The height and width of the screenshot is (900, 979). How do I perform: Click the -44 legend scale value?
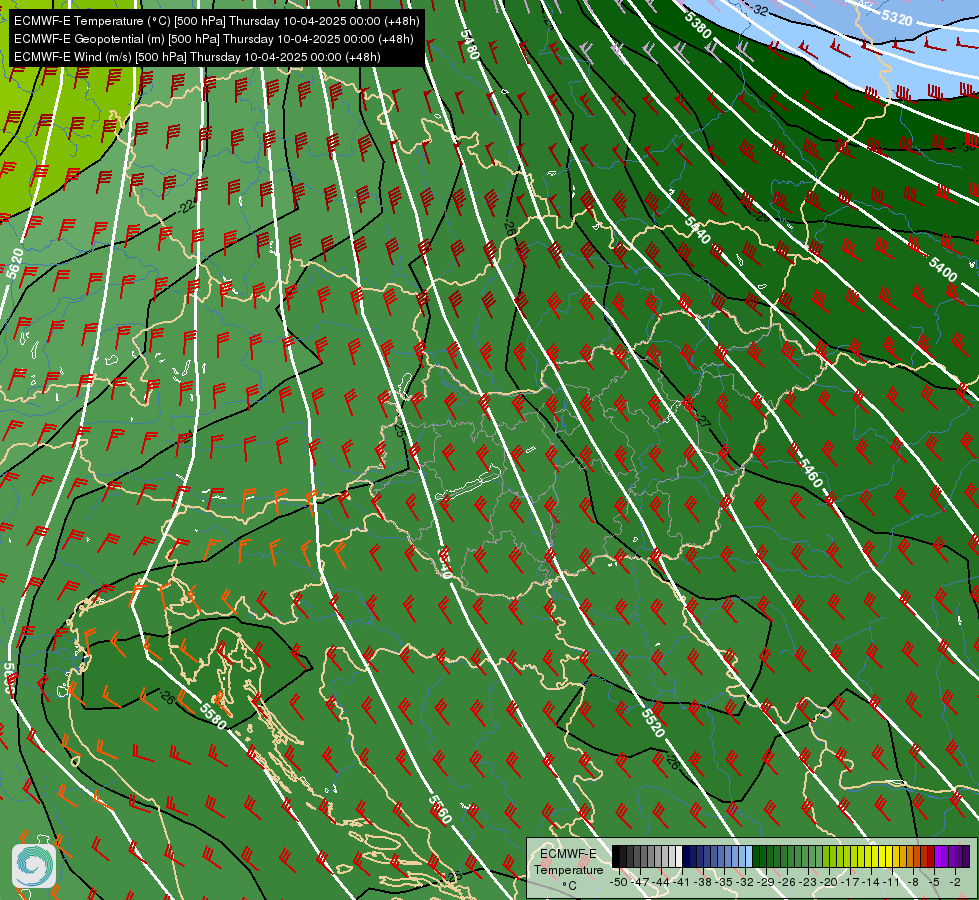[661, 882]
